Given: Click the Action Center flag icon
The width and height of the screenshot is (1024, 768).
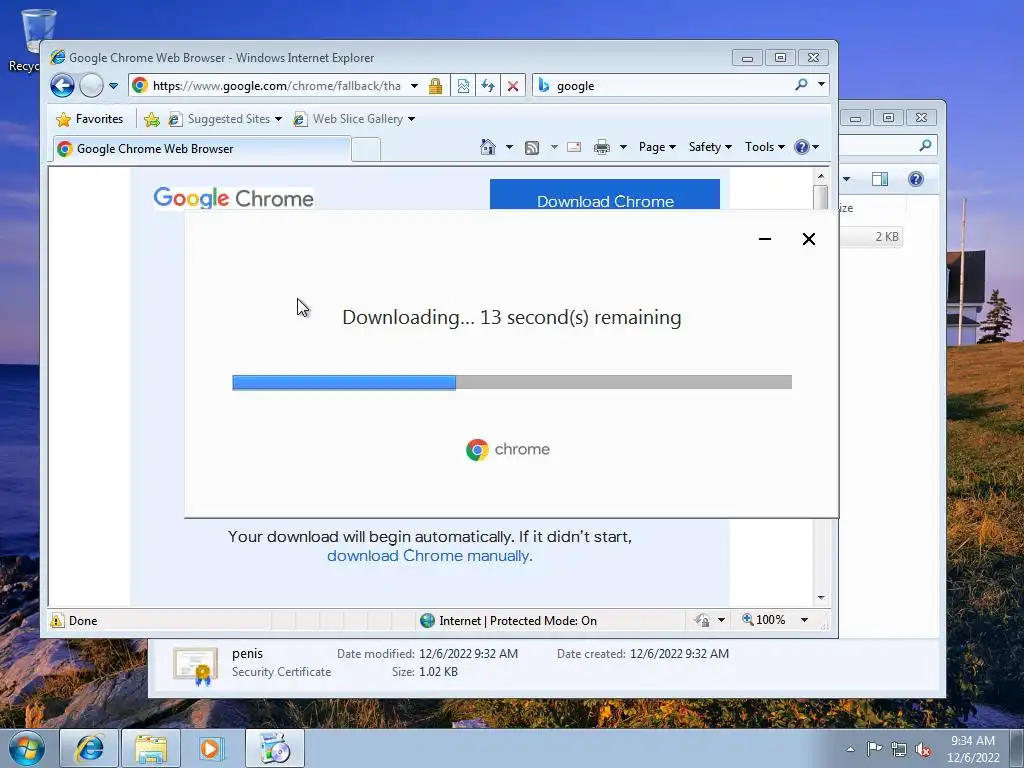Looking at the screenshot, I should pos(874,749).
